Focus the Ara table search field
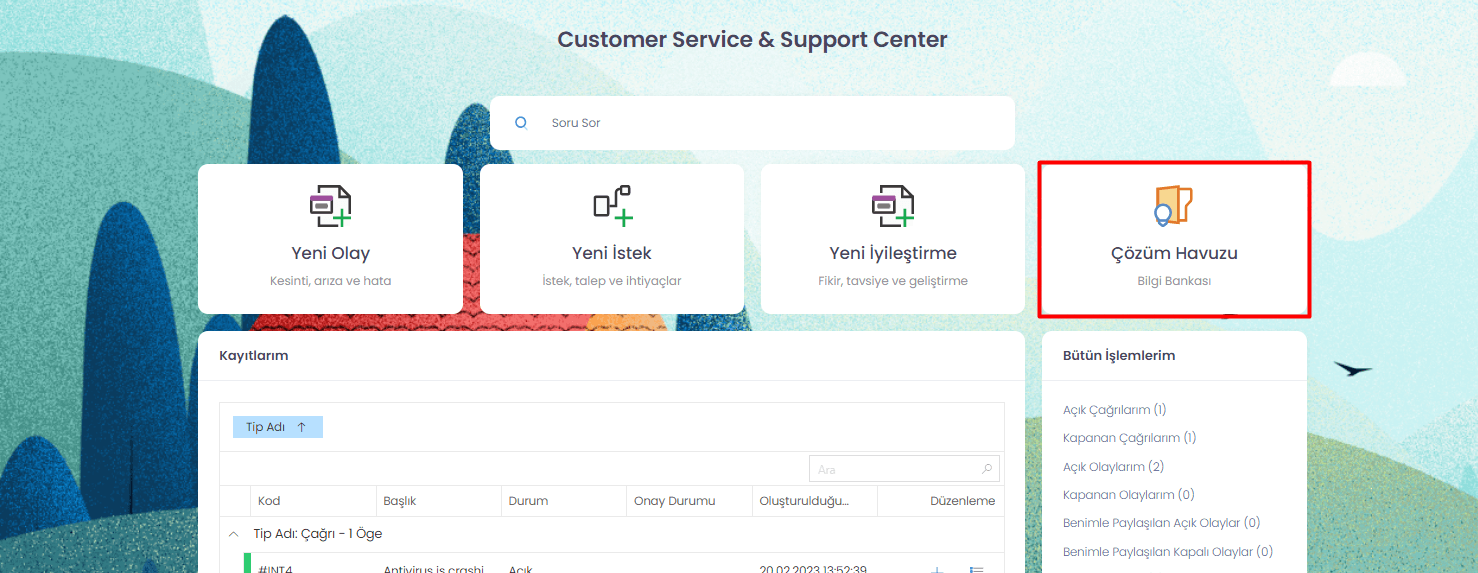The width and height of the screenshot is (1478, 573). [x=904, y=469]
